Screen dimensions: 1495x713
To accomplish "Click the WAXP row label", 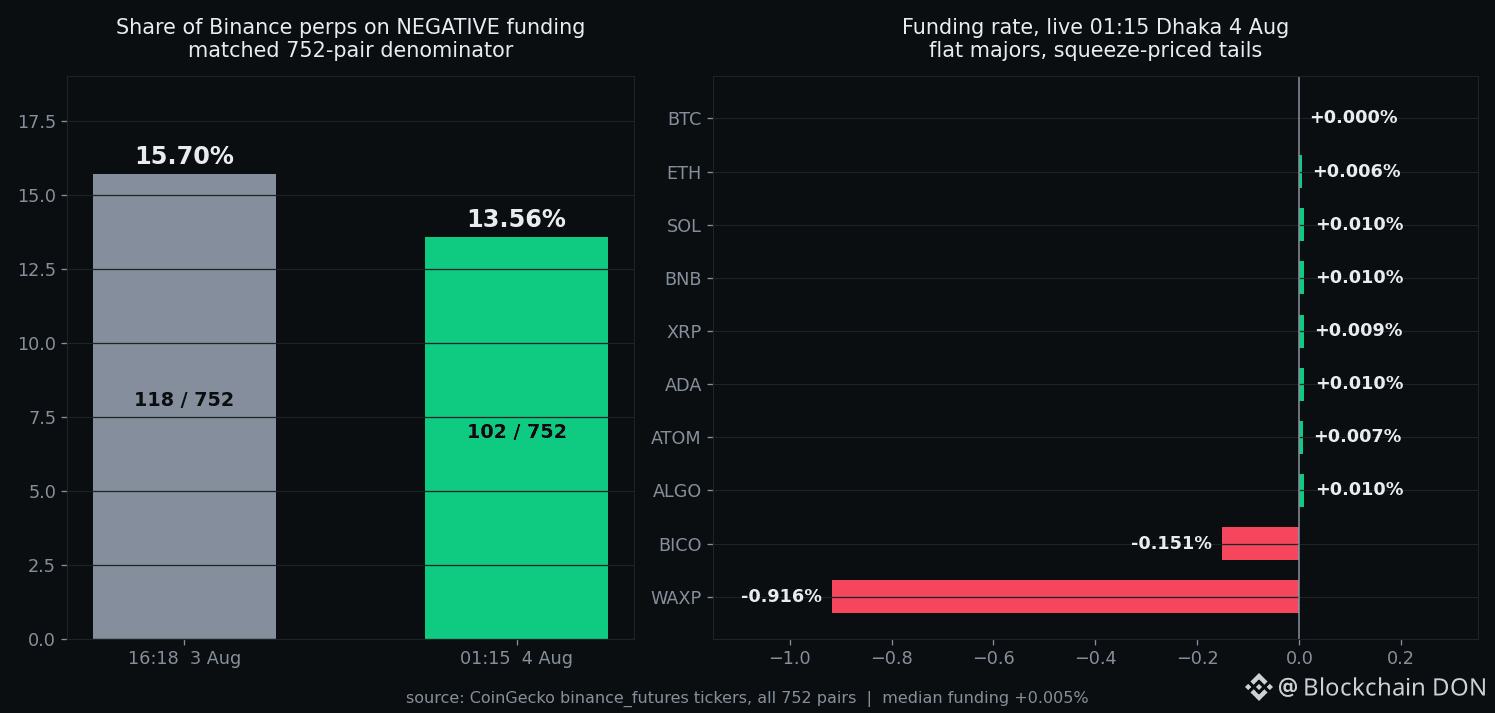I will 676,598.
